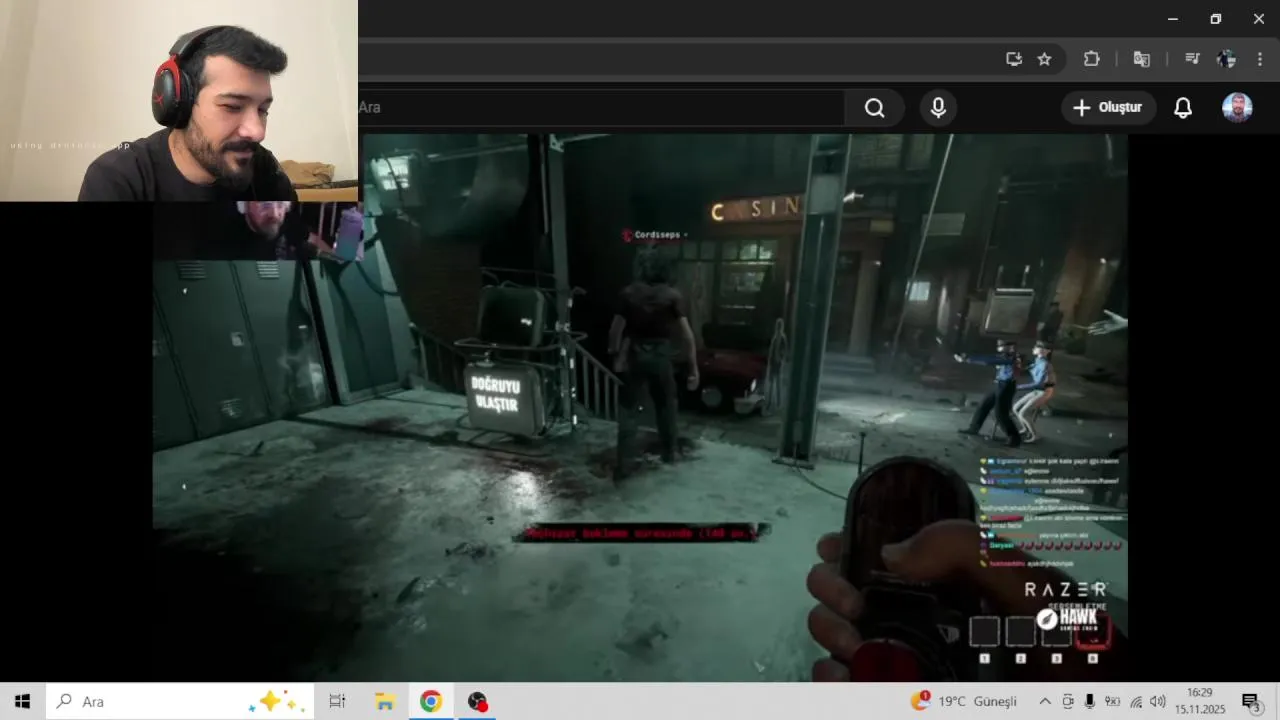1280x720 pixels.
Task: Expand hidden system tray icons chevron
Action: tap(1045, 702)
